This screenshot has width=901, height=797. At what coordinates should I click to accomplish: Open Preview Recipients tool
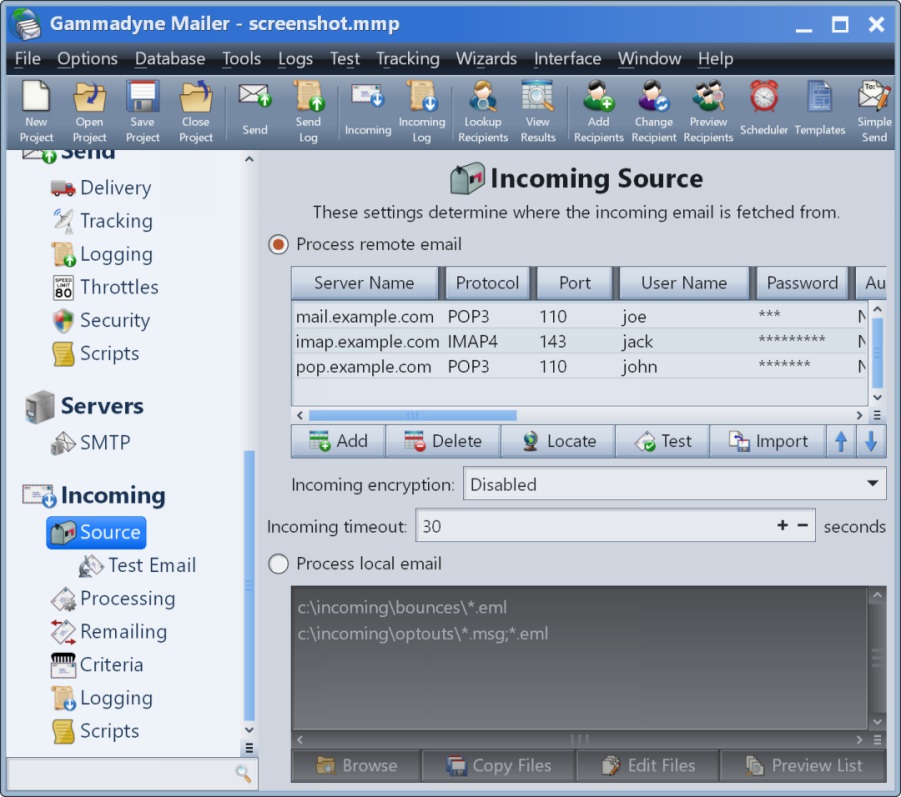[x=709, y=111]
